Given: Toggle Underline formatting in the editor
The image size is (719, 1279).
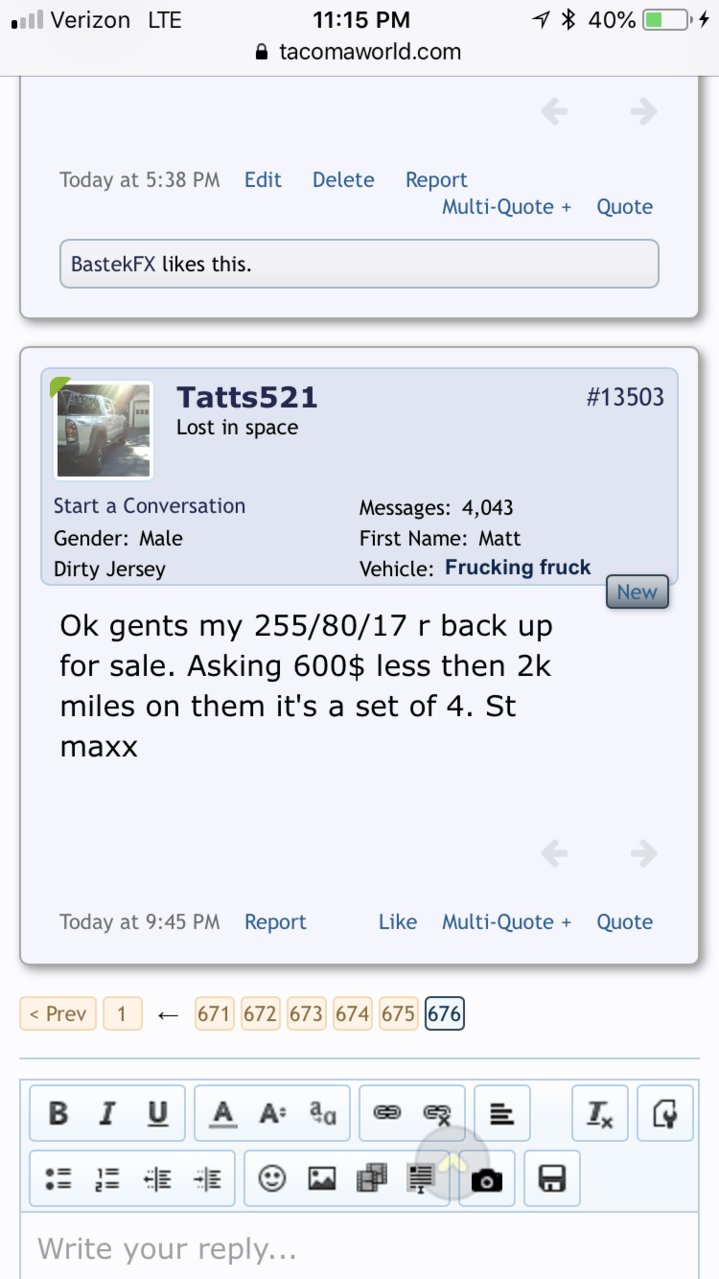Looking at the screenshot, I should coord(157,1113).
